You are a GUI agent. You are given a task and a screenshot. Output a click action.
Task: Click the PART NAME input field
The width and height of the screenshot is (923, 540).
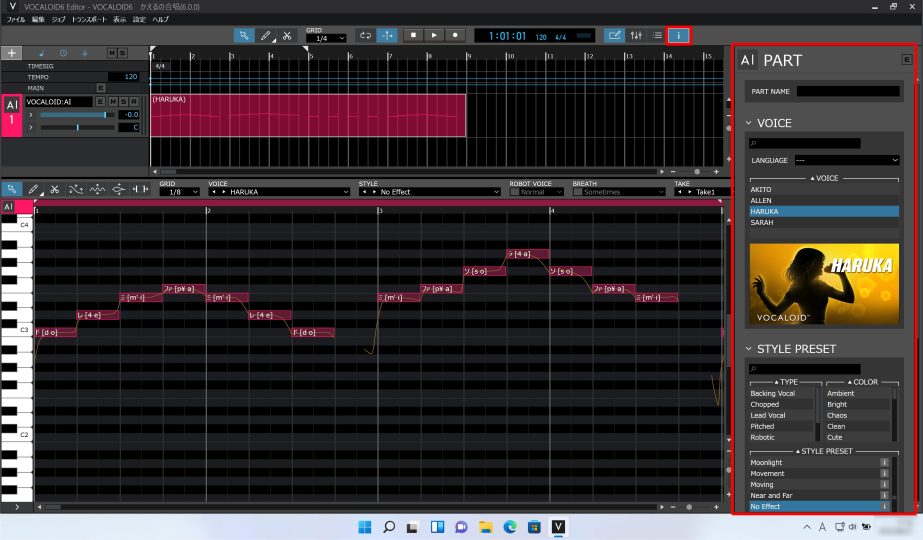847,92
